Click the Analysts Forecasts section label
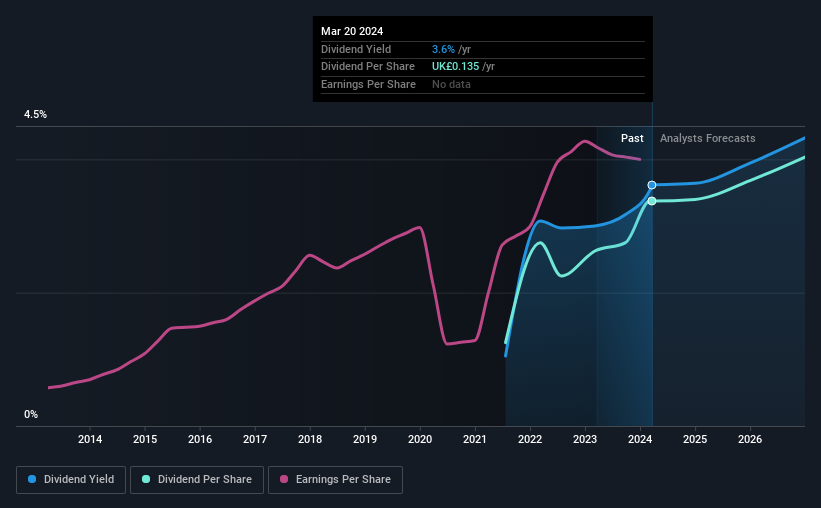 coord(707,138)
